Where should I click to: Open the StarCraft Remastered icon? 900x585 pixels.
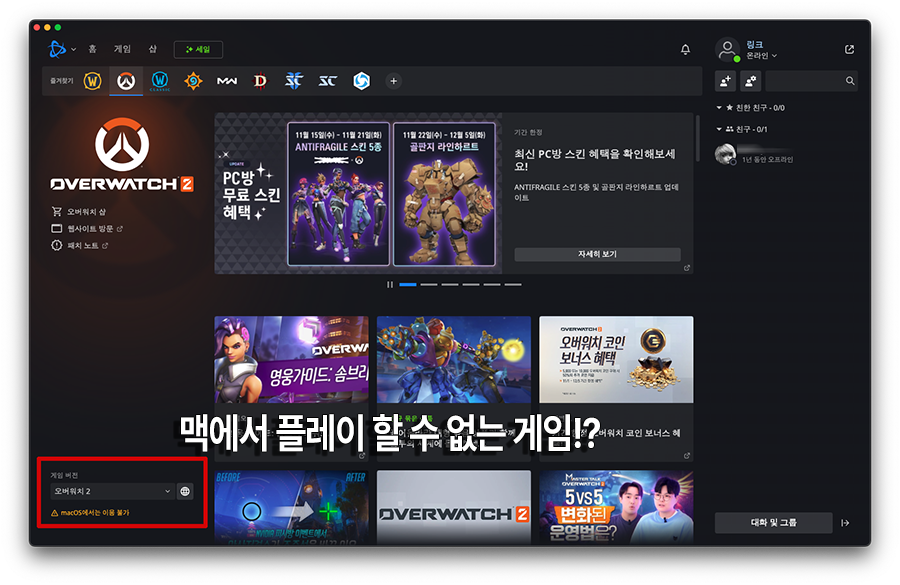pyautogui.click(x=327, y=81)
